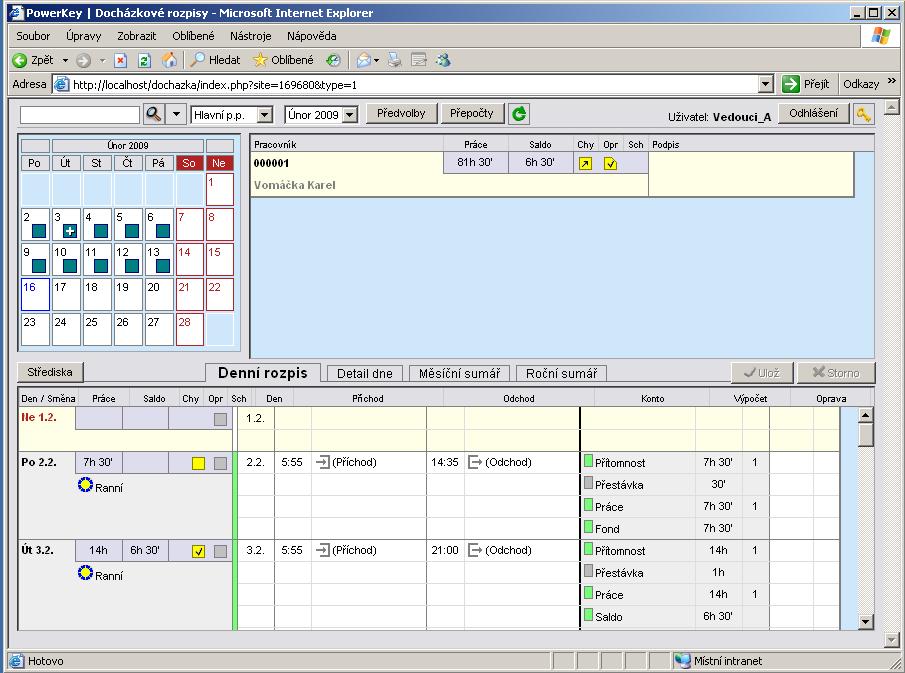905x673 pixels.
Task: Click the yellow arrow Chy icon for worker 000001
Action: [x=585, y=164]
